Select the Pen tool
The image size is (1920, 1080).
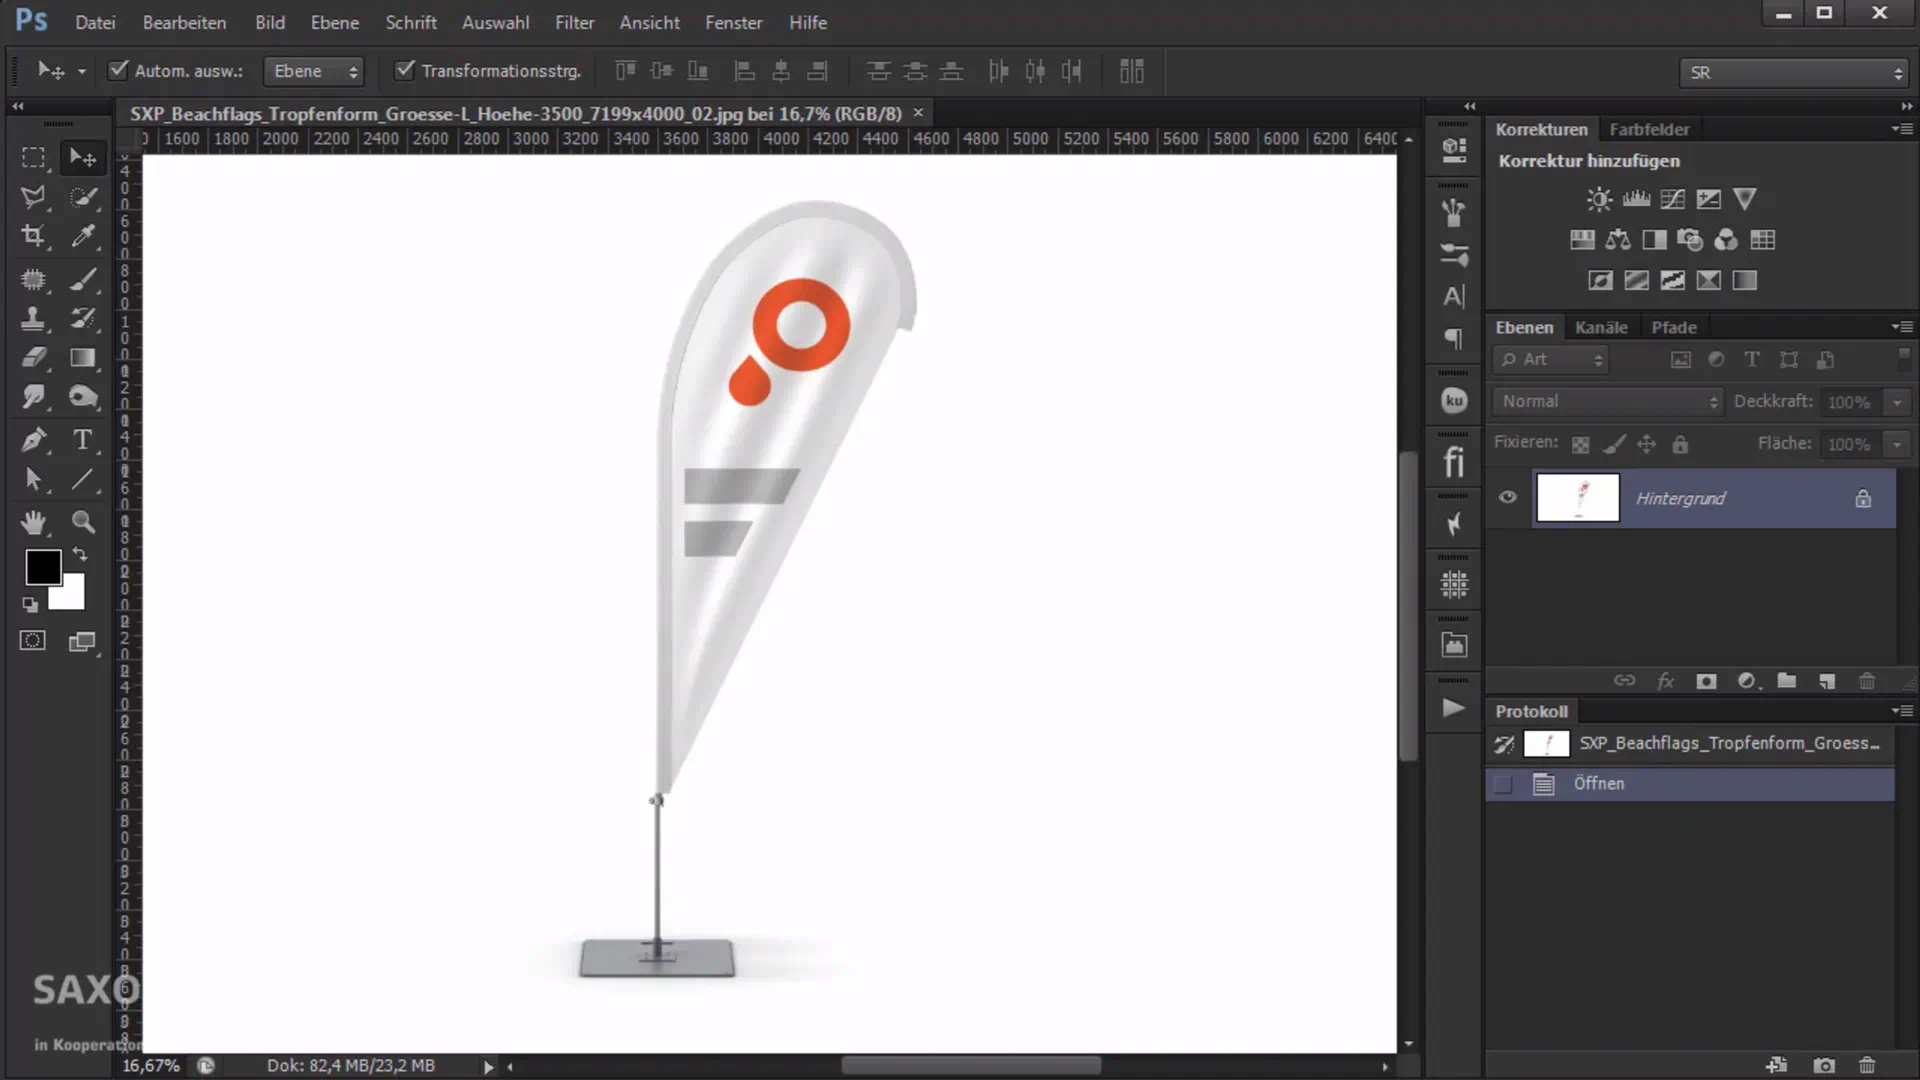click(x=33, y=440)
